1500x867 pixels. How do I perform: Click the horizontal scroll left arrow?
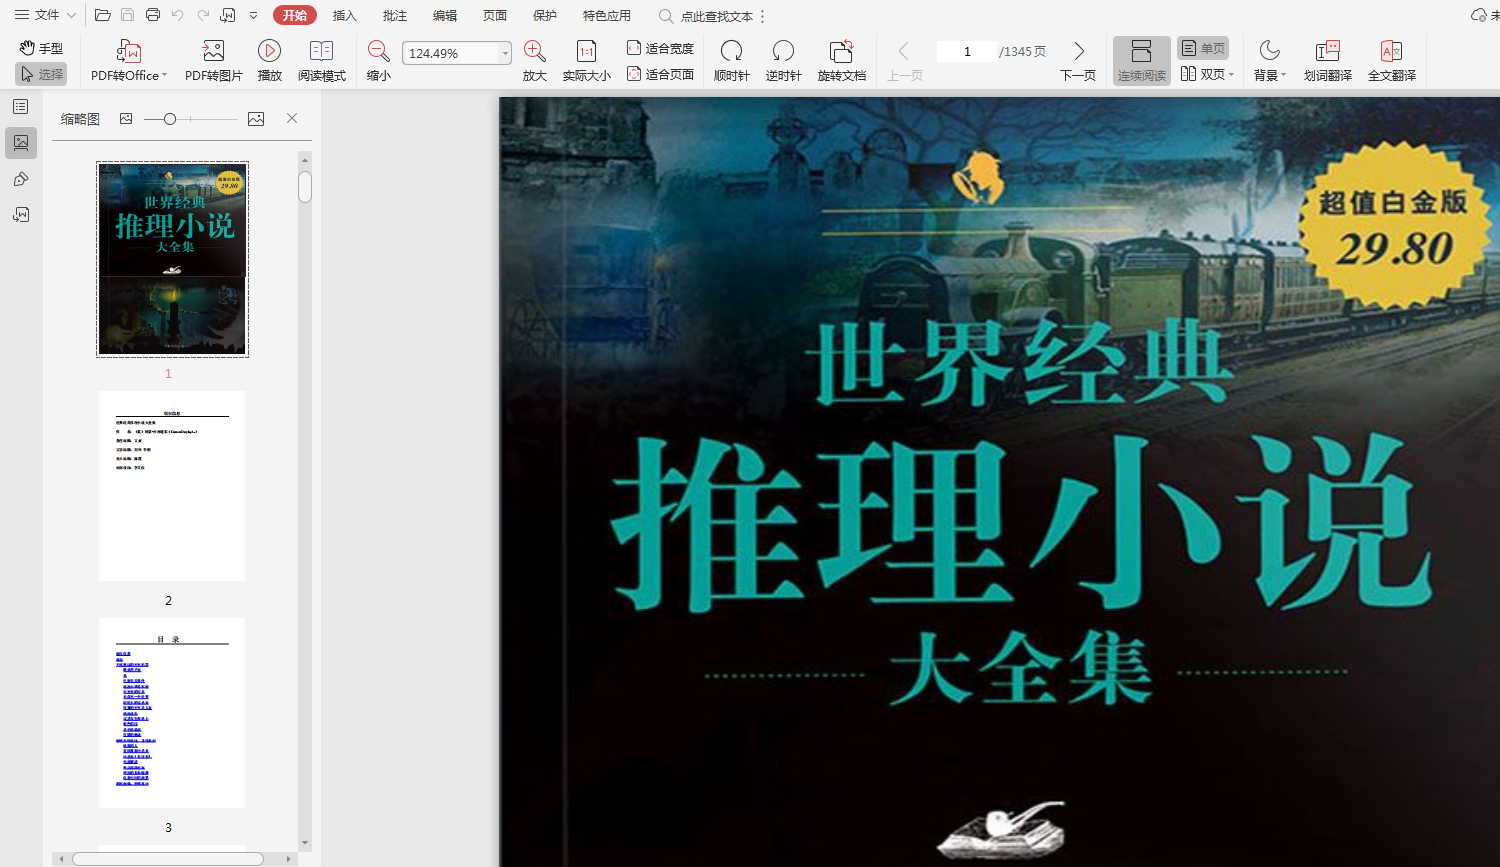coord(61,859)
